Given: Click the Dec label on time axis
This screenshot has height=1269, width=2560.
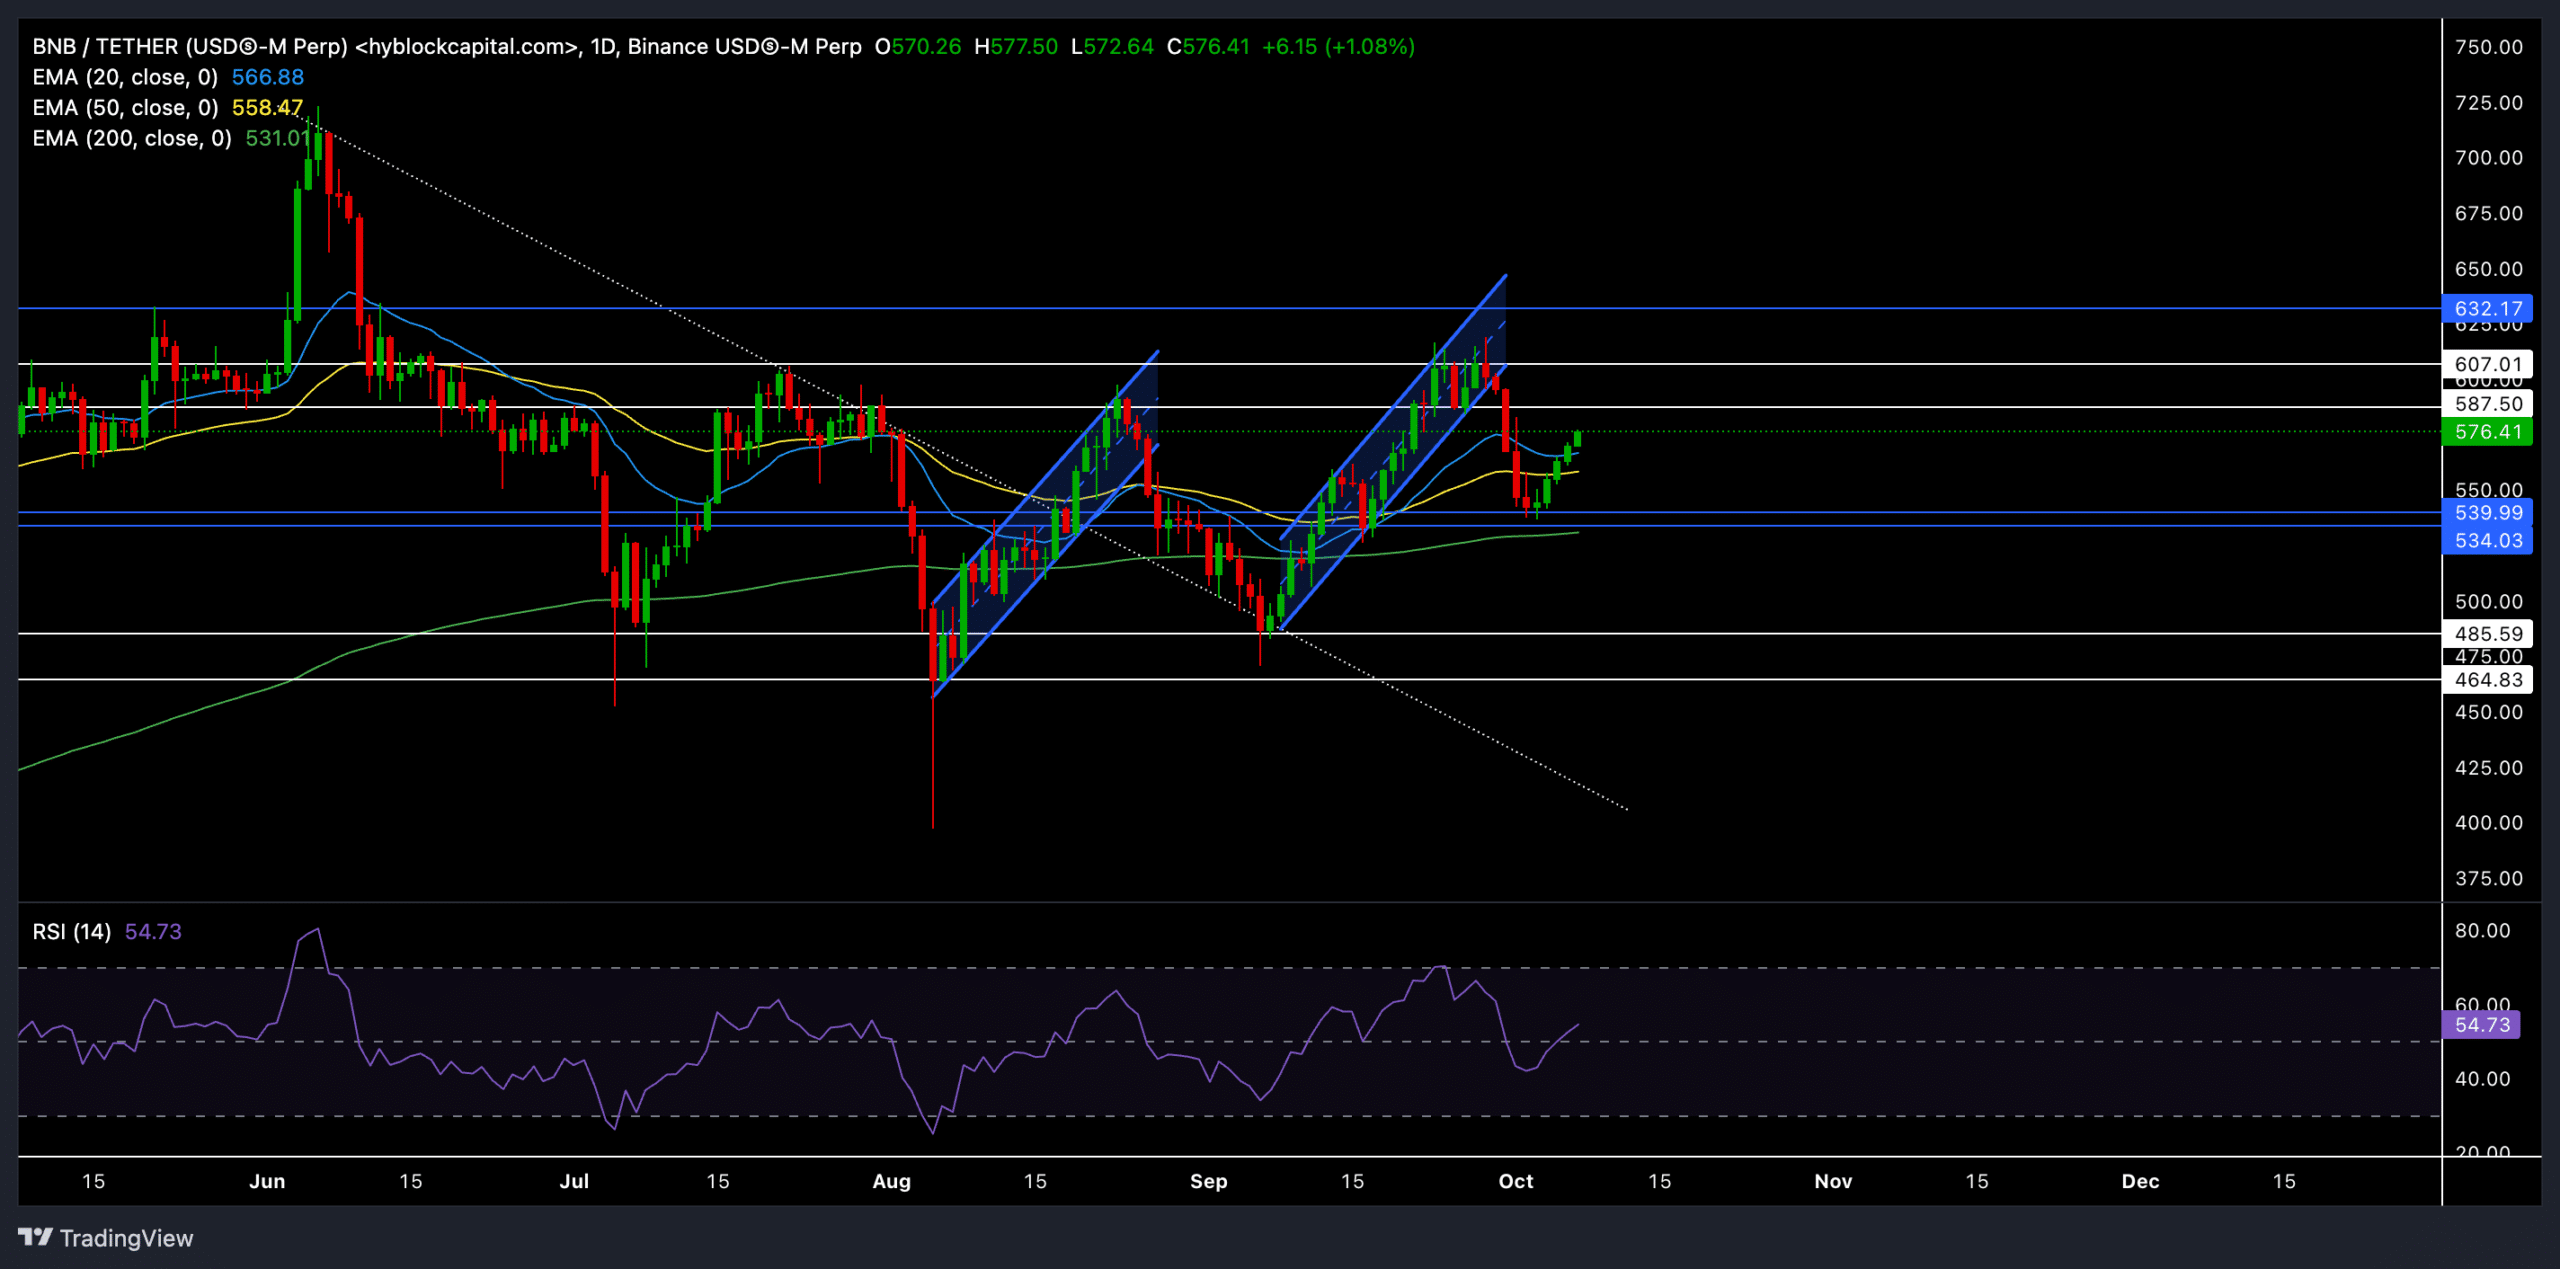Looking at the screenshot, I should point(2140,1181).
